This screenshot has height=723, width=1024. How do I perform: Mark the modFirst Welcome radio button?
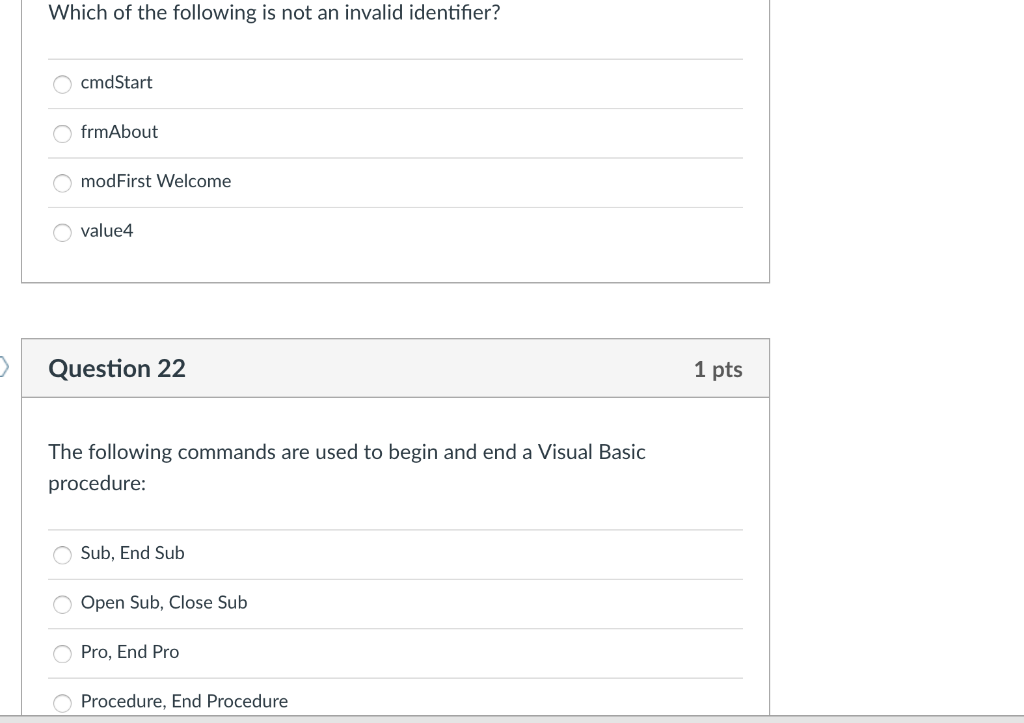62,183
